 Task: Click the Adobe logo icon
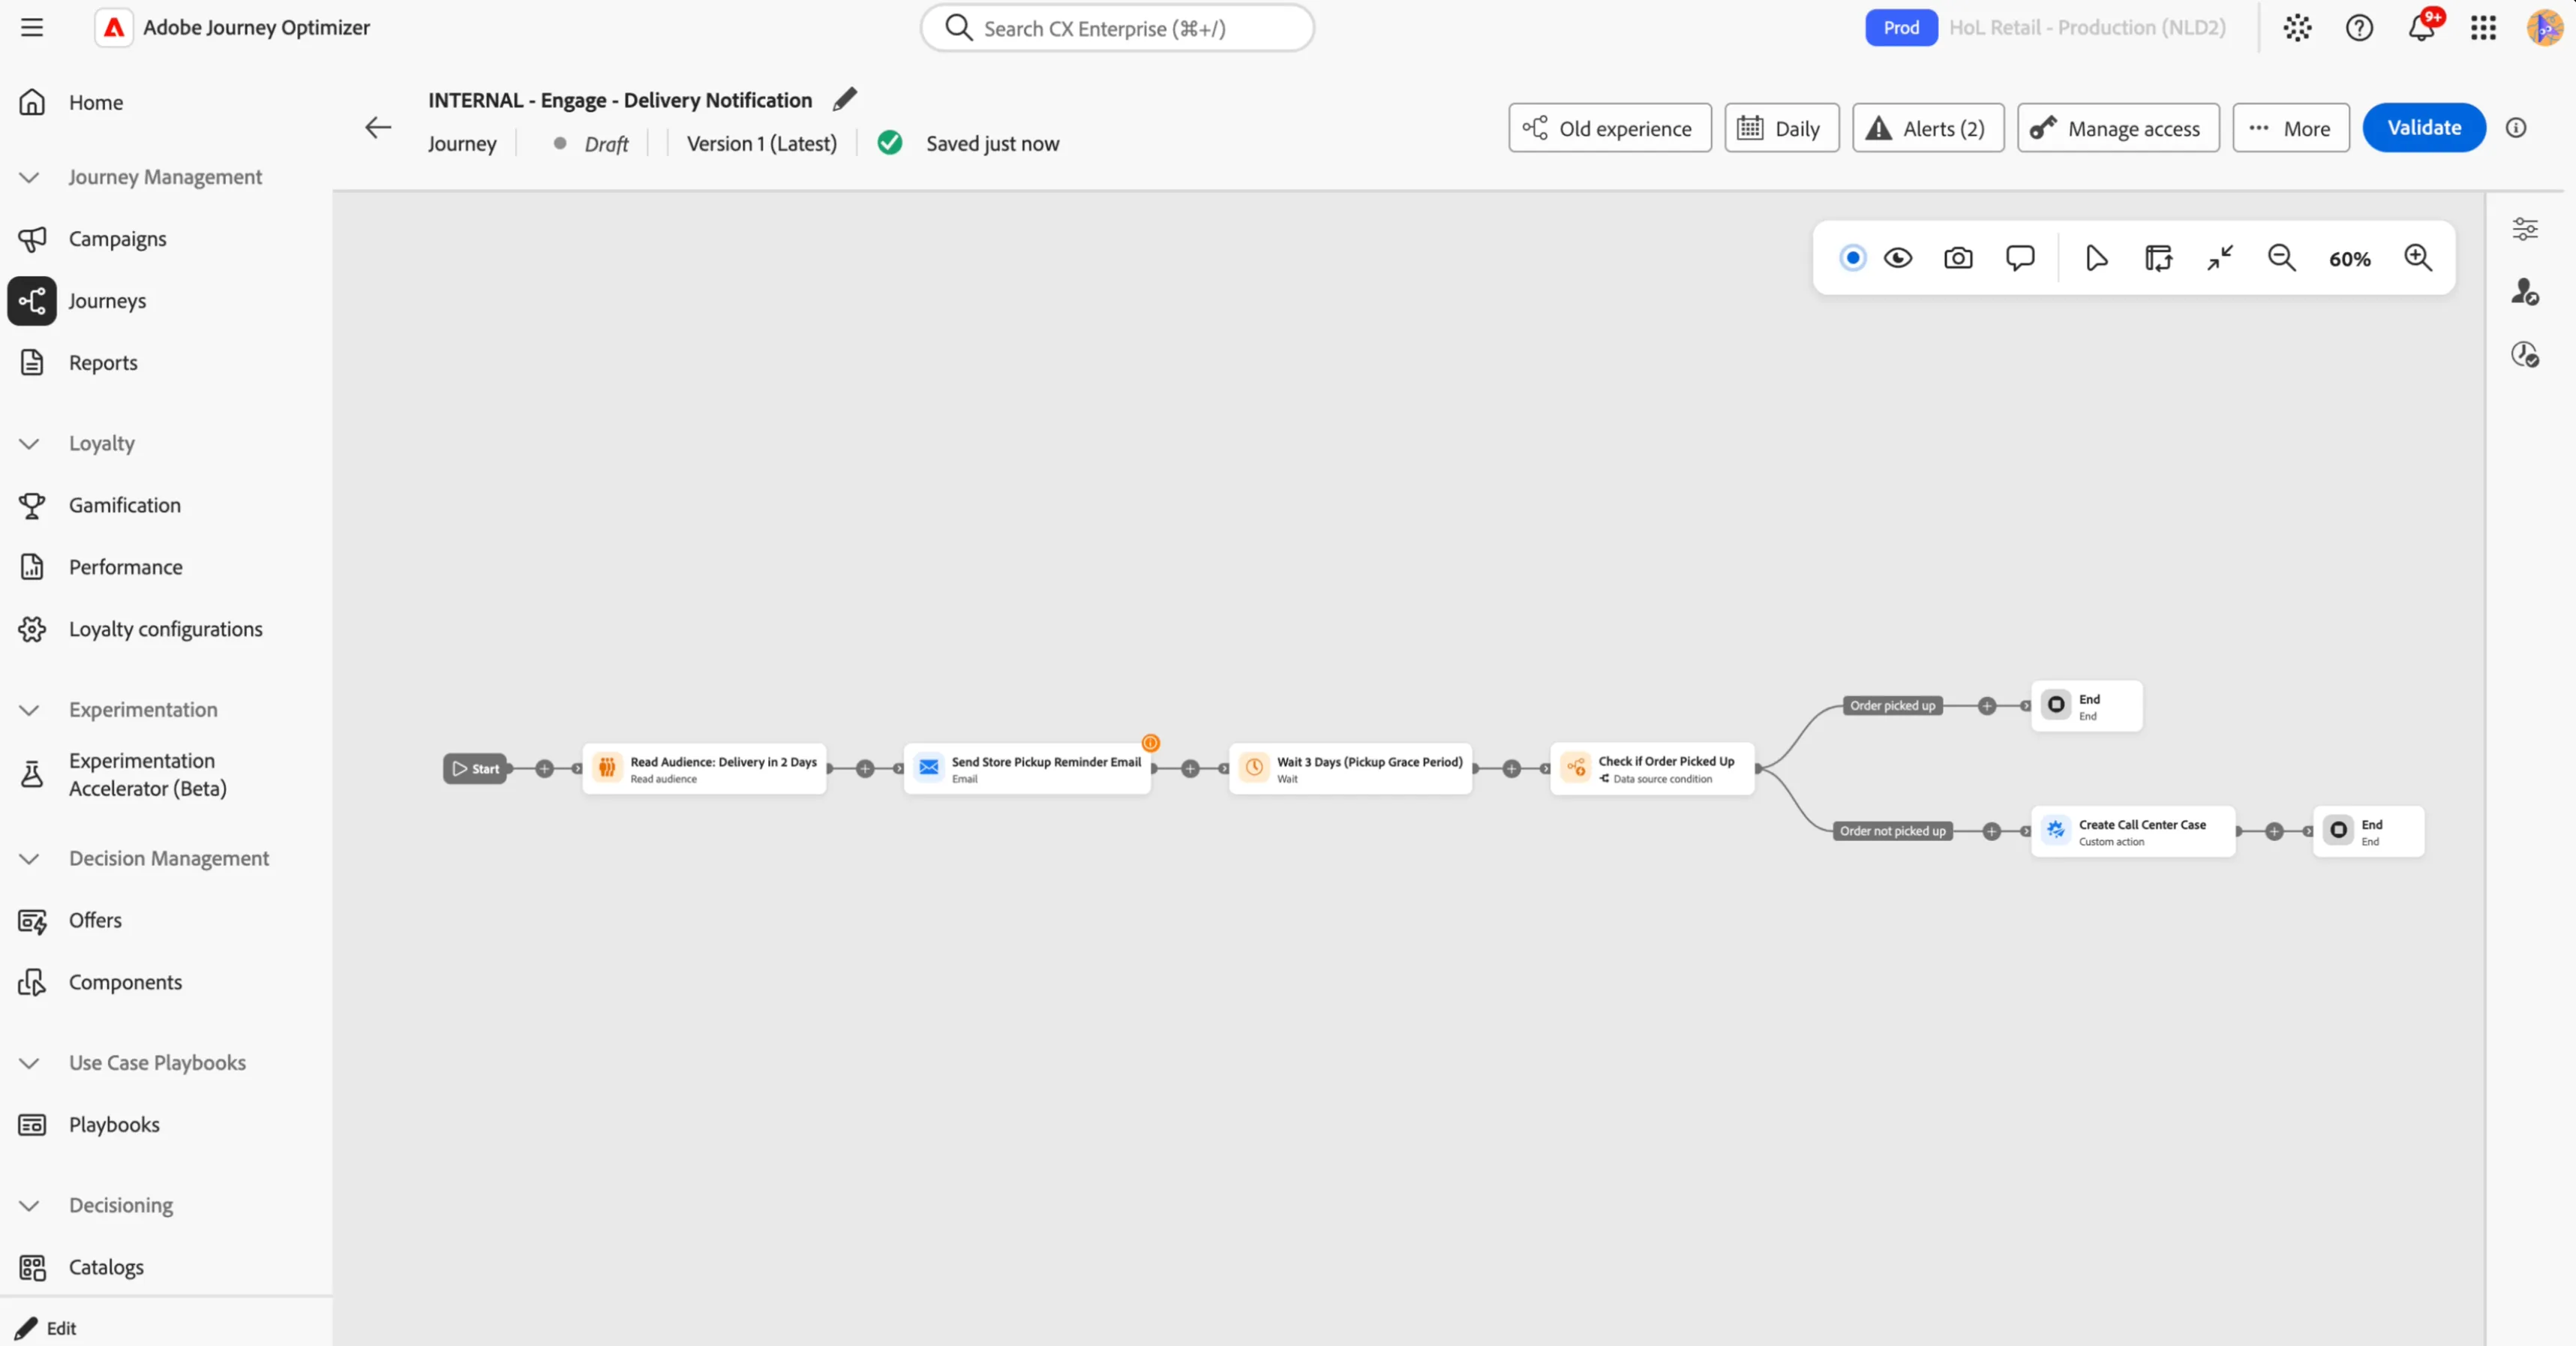coord(114,27)
